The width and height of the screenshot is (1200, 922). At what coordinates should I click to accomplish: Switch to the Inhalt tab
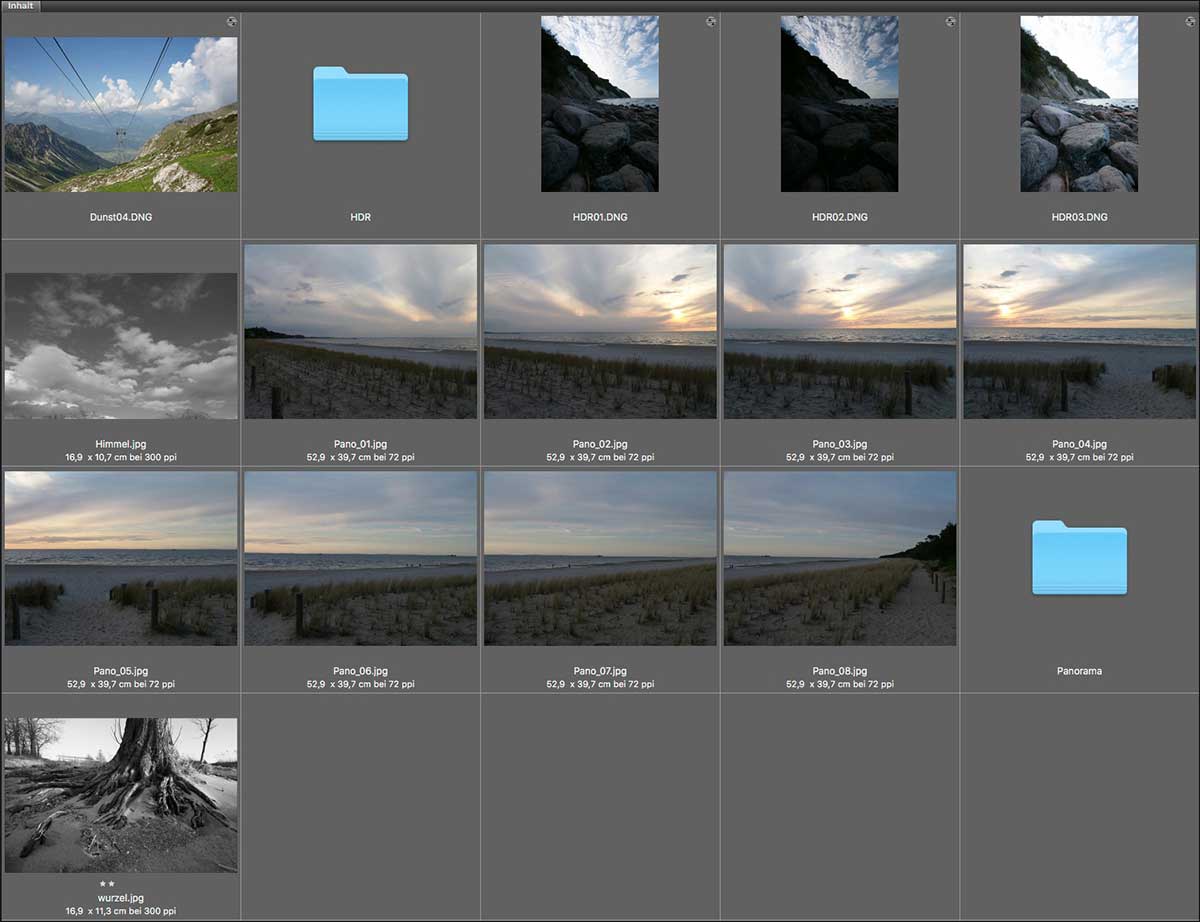[20, 6]
